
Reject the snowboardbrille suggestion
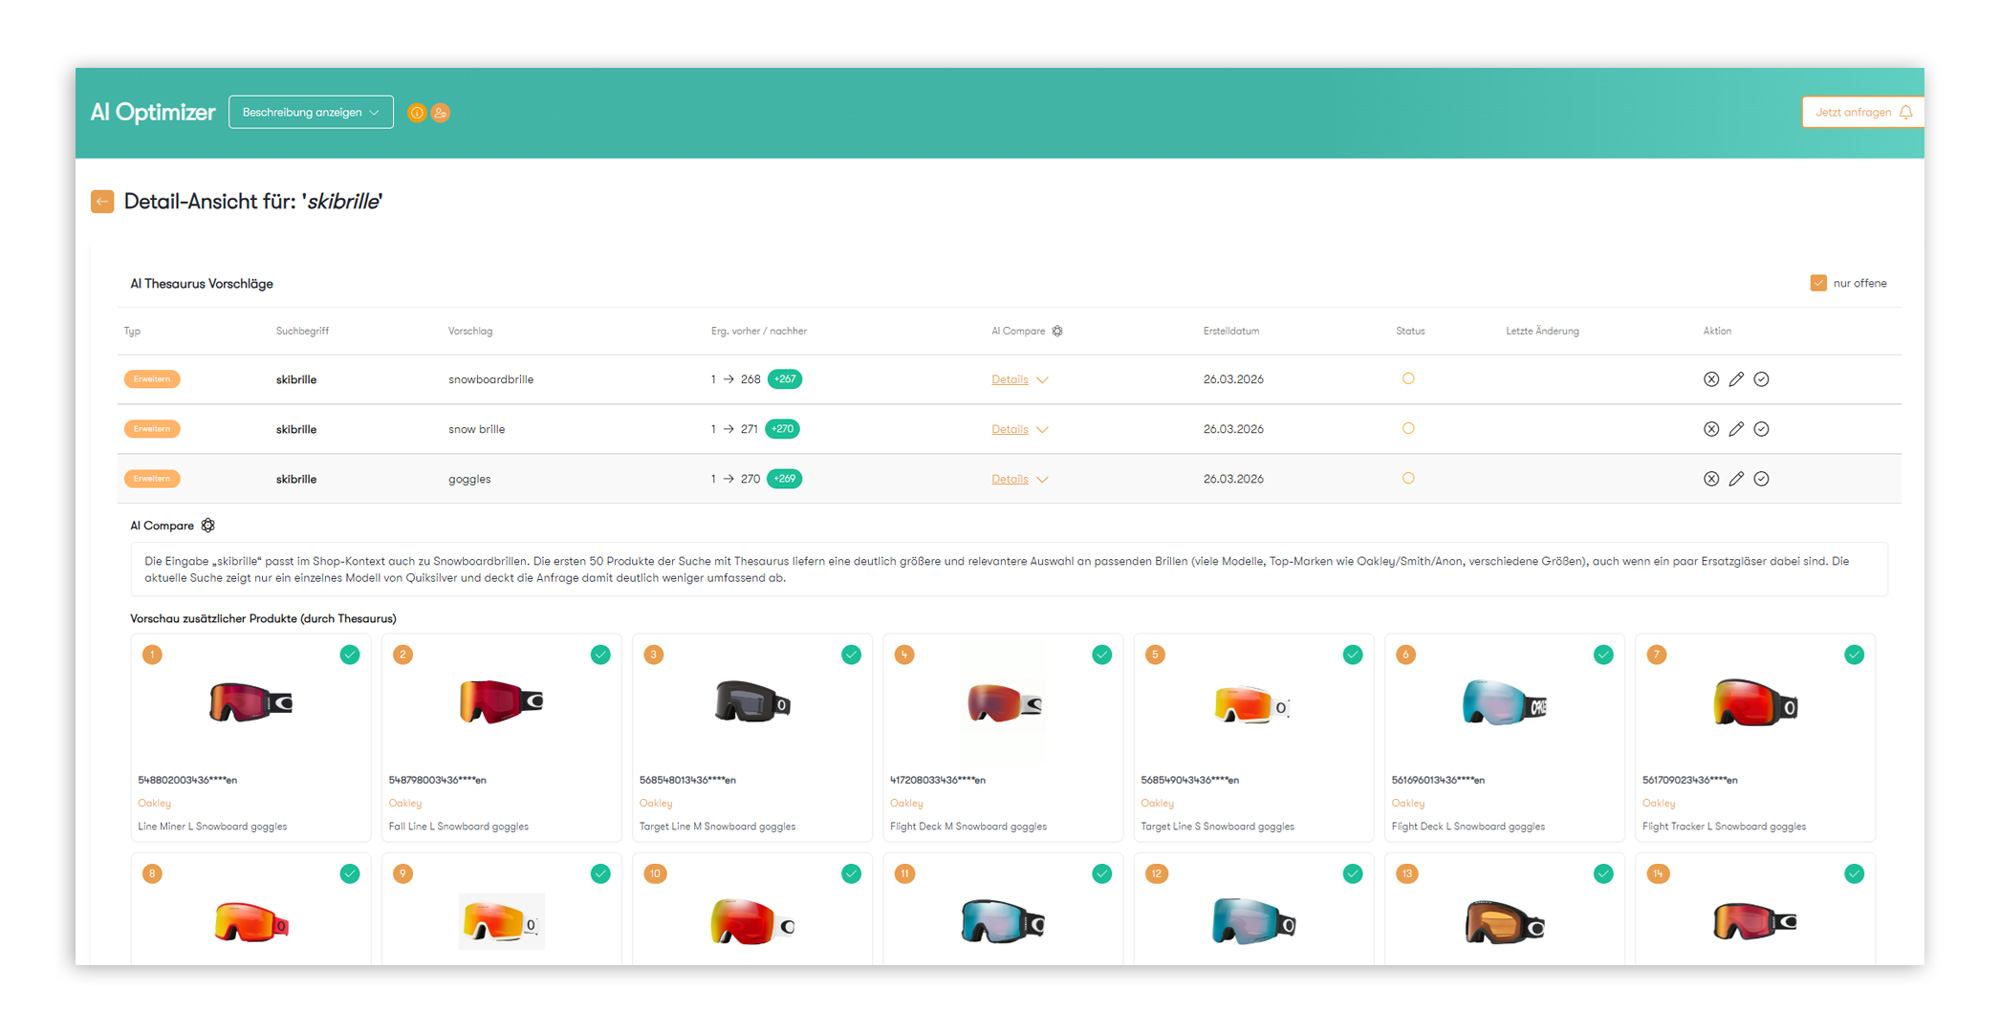click(1711, 380)
